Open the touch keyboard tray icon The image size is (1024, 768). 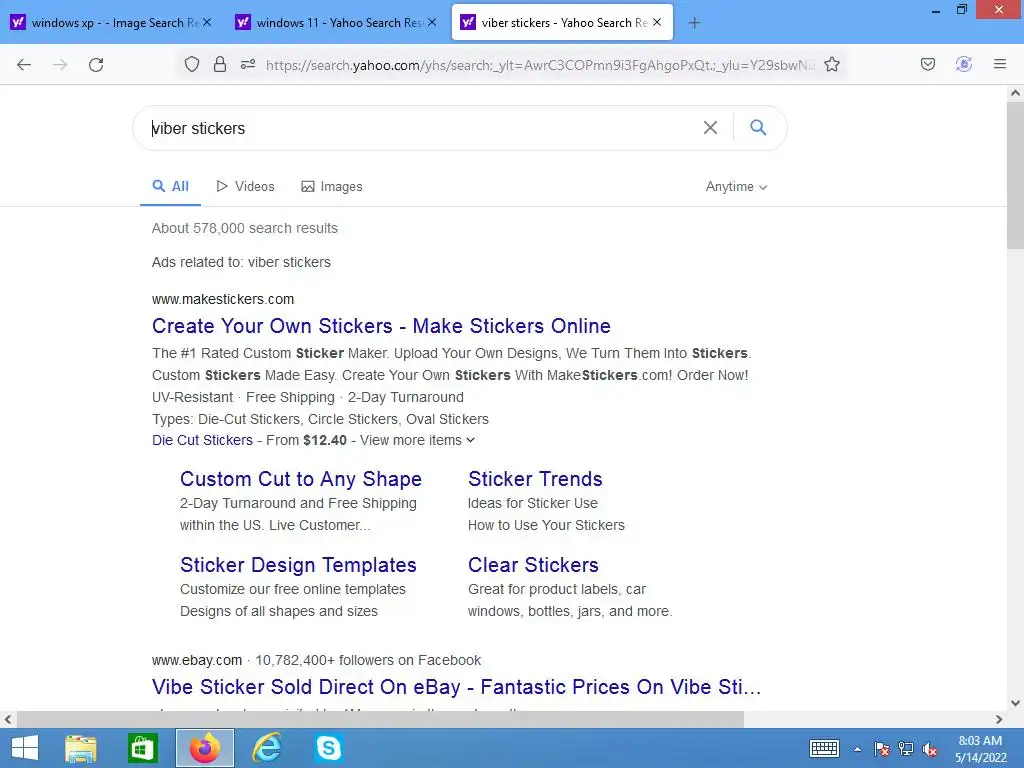click(x=824, y=748)
